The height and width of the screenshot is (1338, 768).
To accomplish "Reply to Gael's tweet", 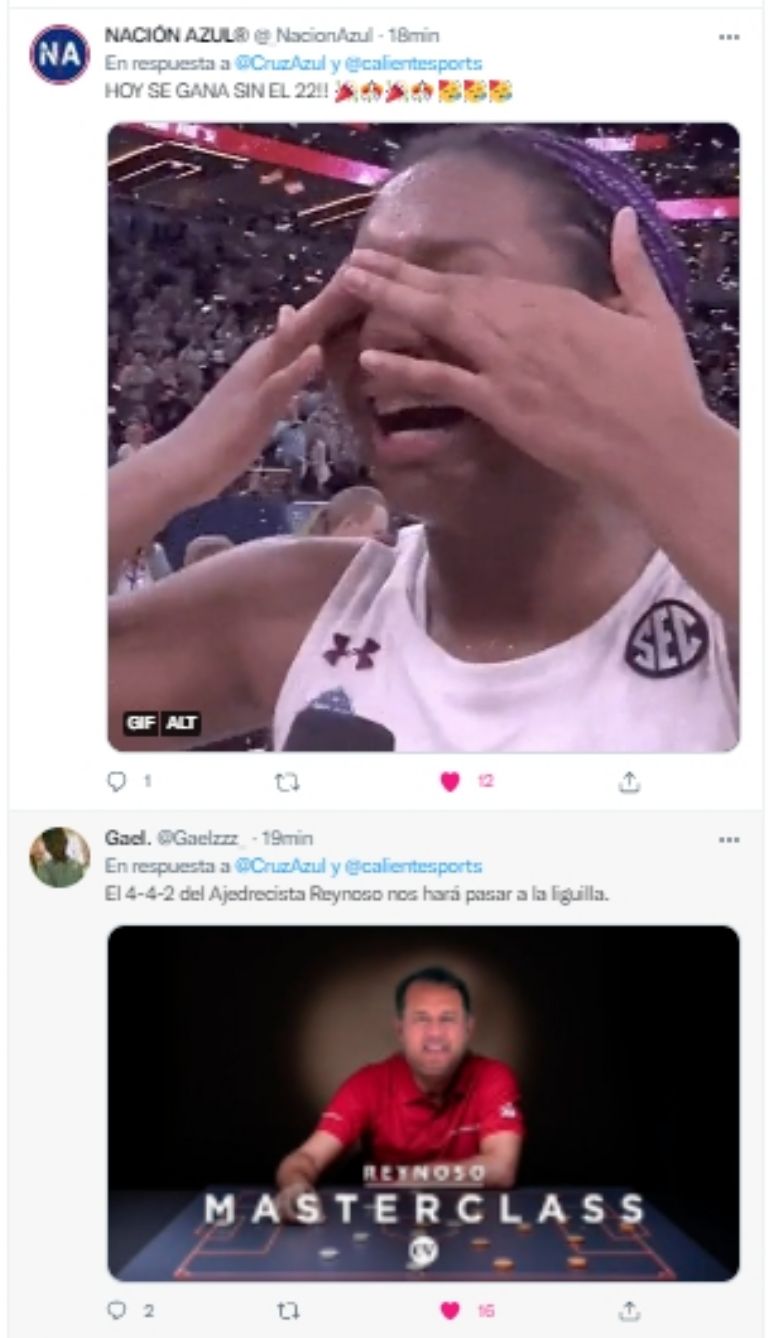I will click(x=119, y=1309).
